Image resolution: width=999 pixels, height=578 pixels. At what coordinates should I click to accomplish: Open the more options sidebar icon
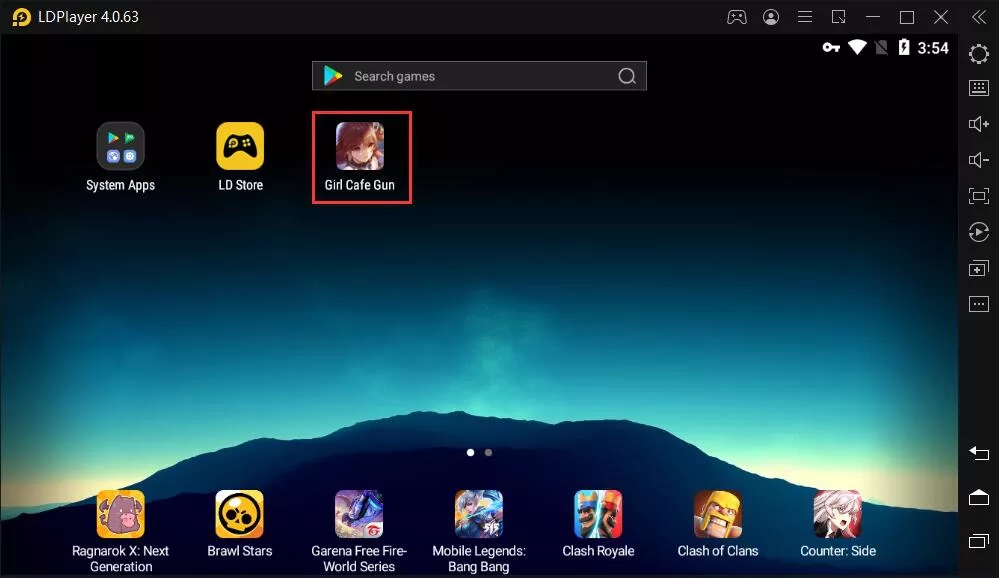pos(978,303)
